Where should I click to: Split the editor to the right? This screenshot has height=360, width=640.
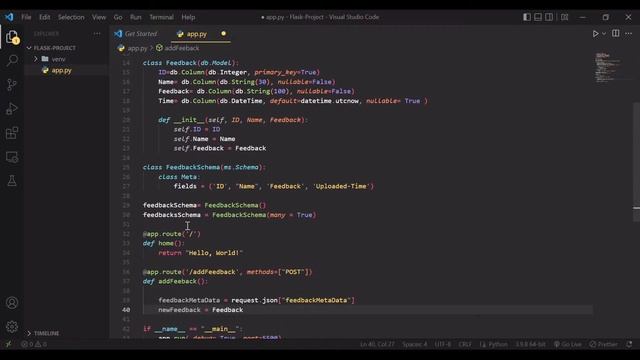tap(616, 33)
